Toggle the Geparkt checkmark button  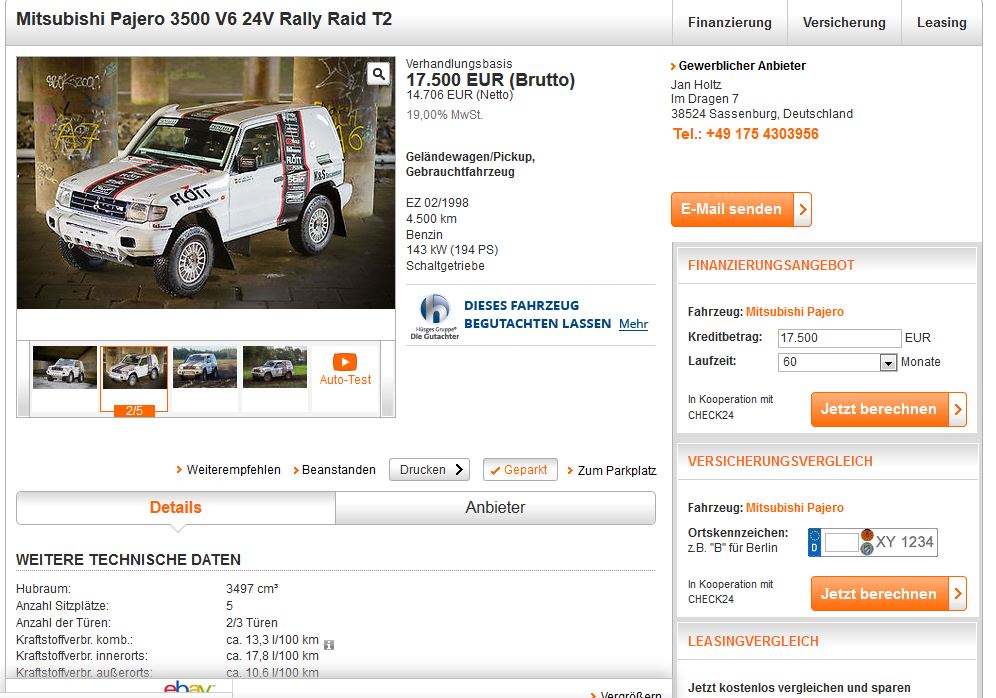click(x=520, y=470)
